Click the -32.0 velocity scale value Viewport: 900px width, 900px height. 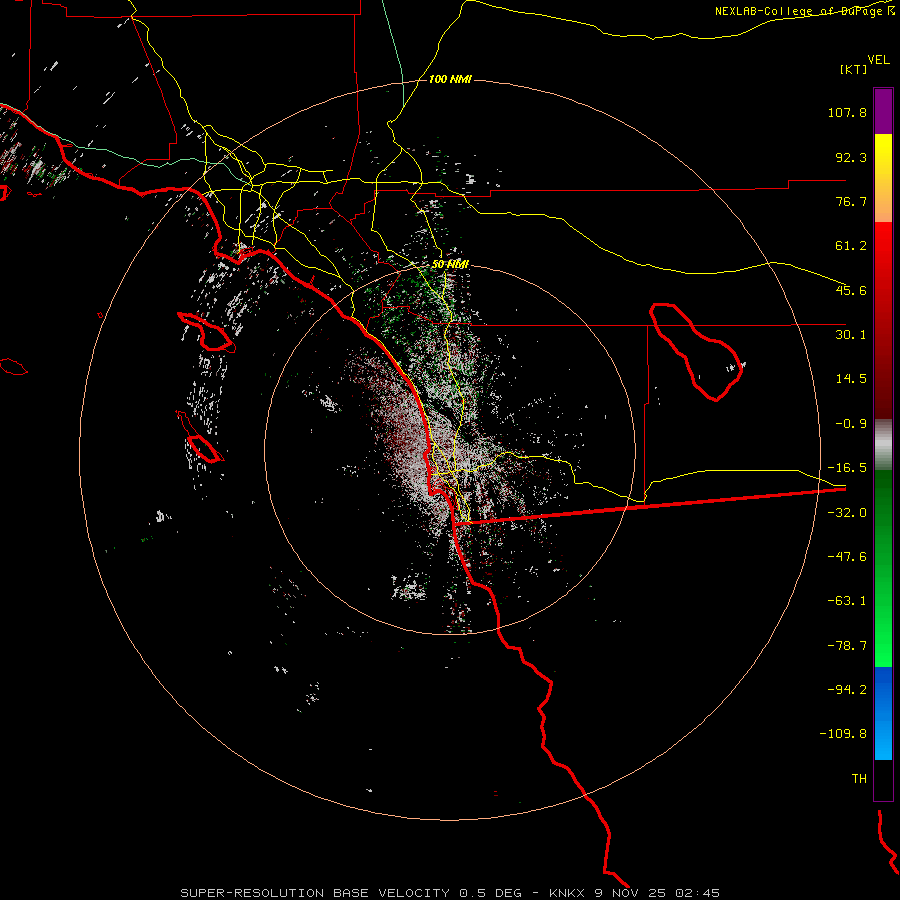(847, 513)
